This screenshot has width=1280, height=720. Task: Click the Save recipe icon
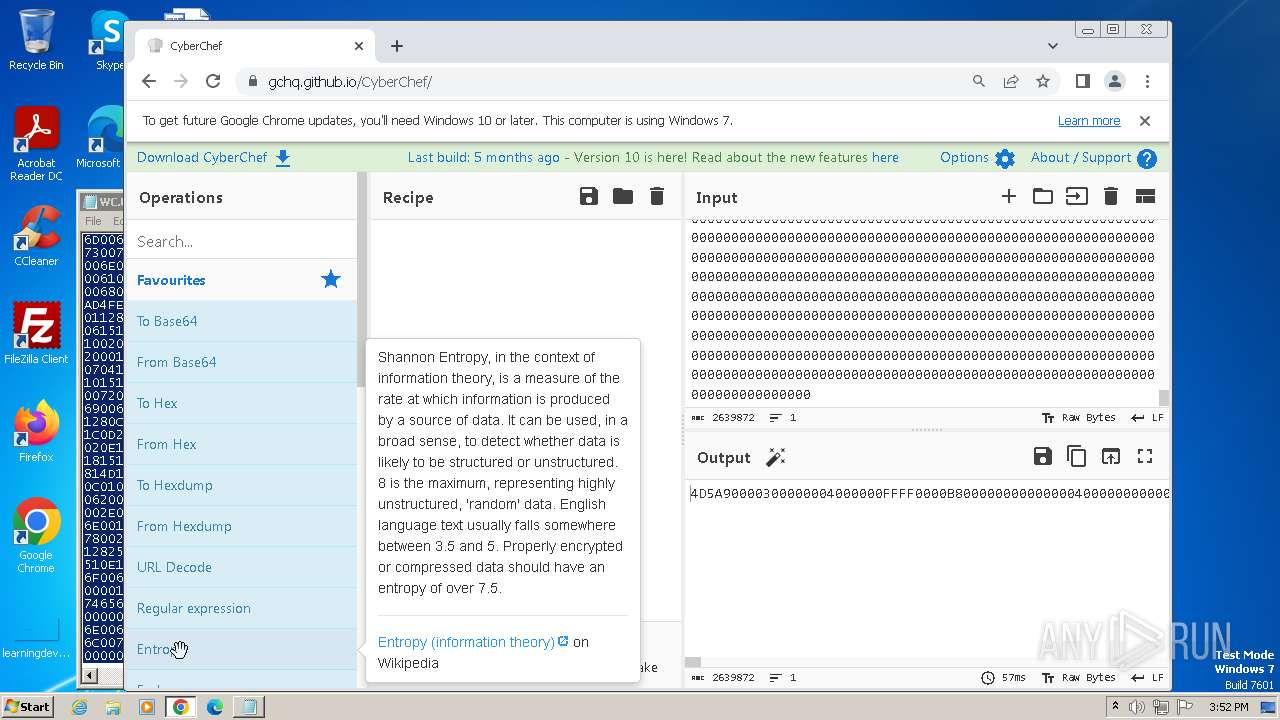589,197
